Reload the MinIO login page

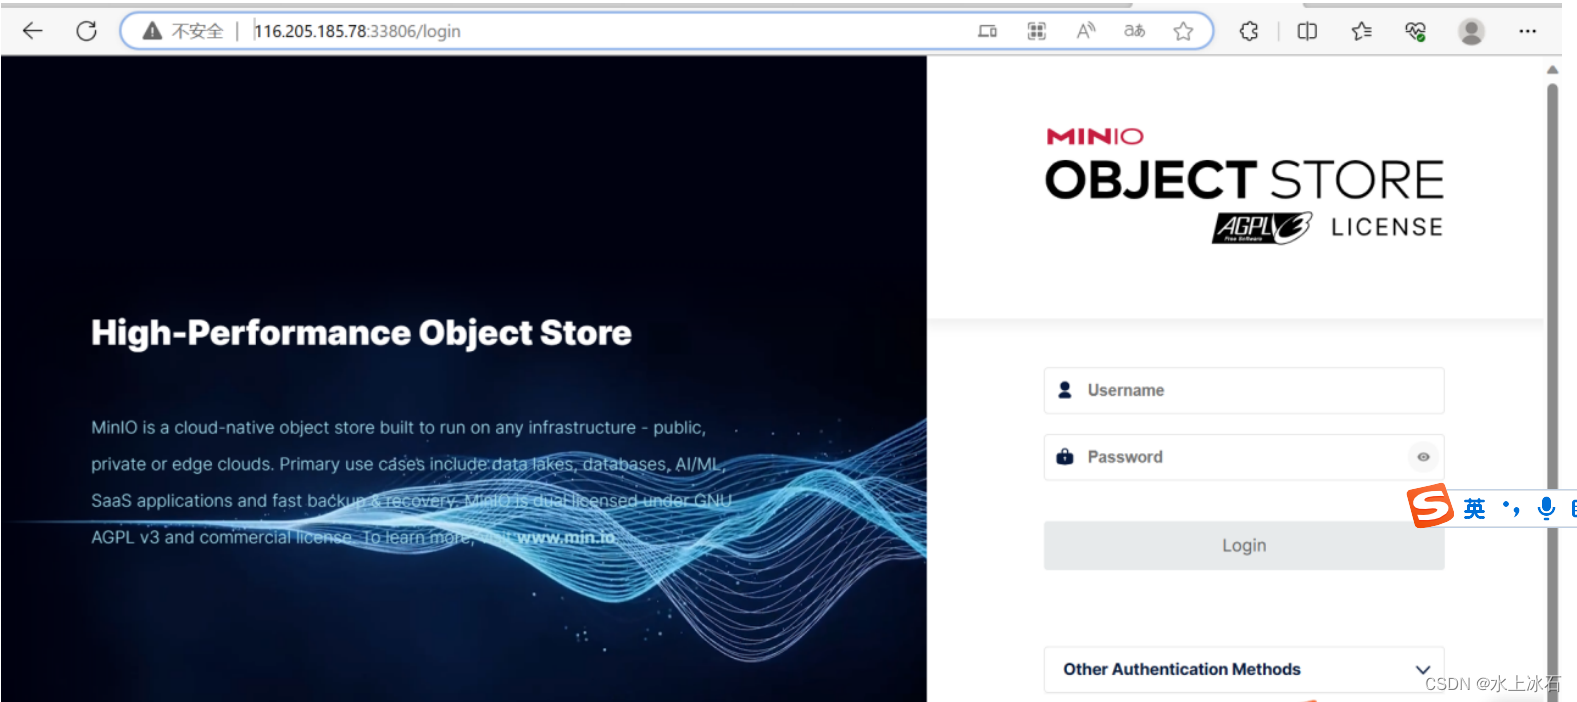point(87,31)
